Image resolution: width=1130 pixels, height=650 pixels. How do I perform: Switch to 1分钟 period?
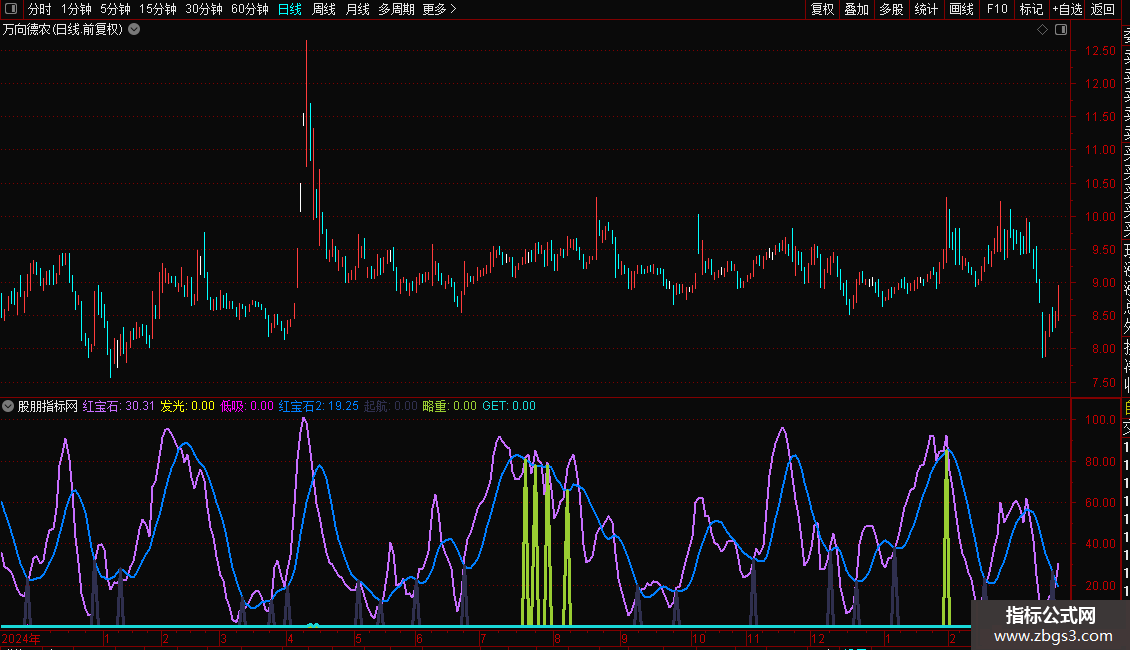click(76, 9)
